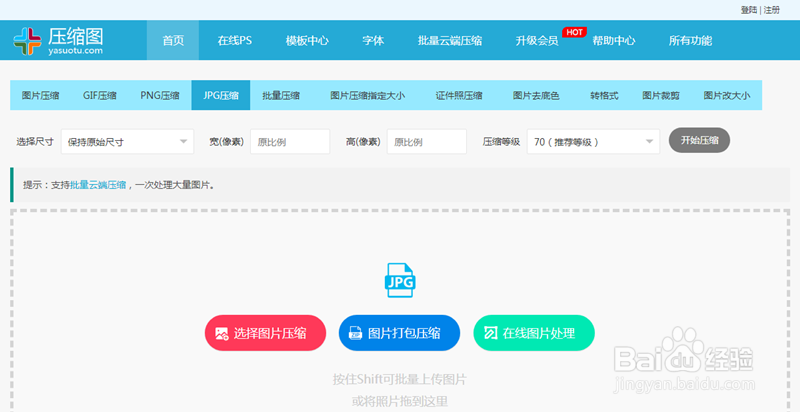Open 帮助中心 in the navigation bar
Screen dimensions: 800x412
pyautogui.click(x=613, y=41)
